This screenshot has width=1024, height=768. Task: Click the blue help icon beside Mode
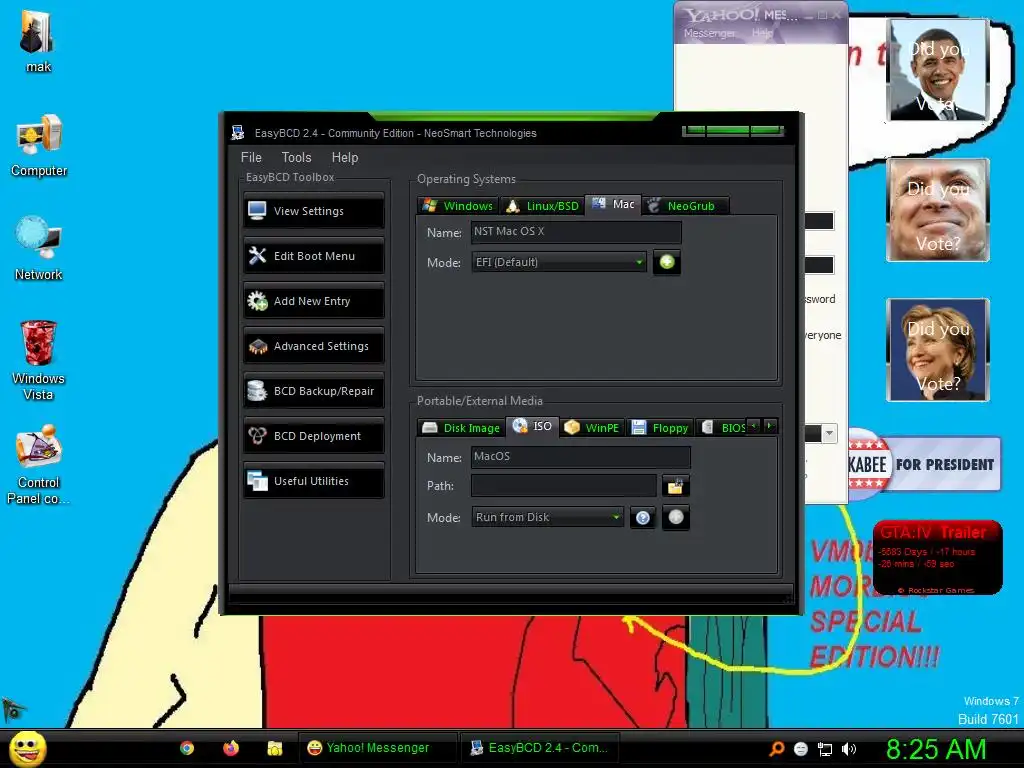coord(643,518)
